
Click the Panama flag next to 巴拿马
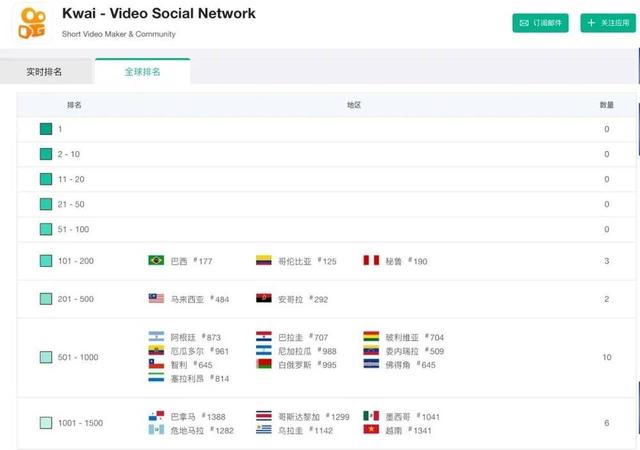(156, 416)
